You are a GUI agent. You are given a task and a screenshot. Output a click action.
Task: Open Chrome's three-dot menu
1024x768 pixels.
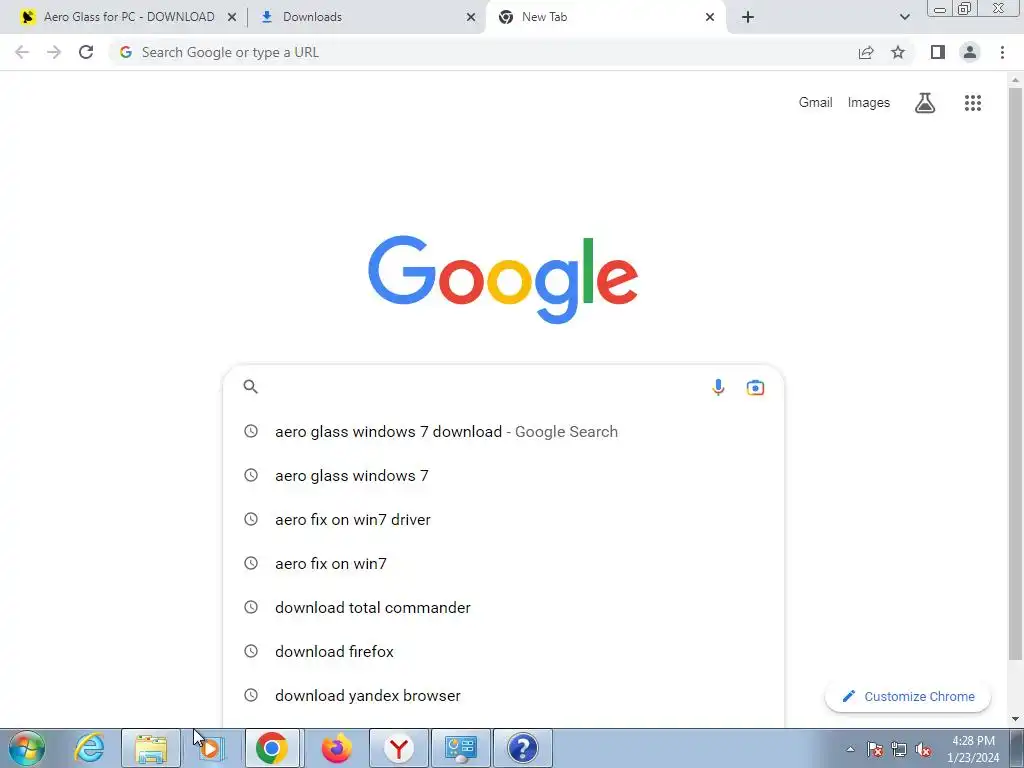click(1002, 52)
